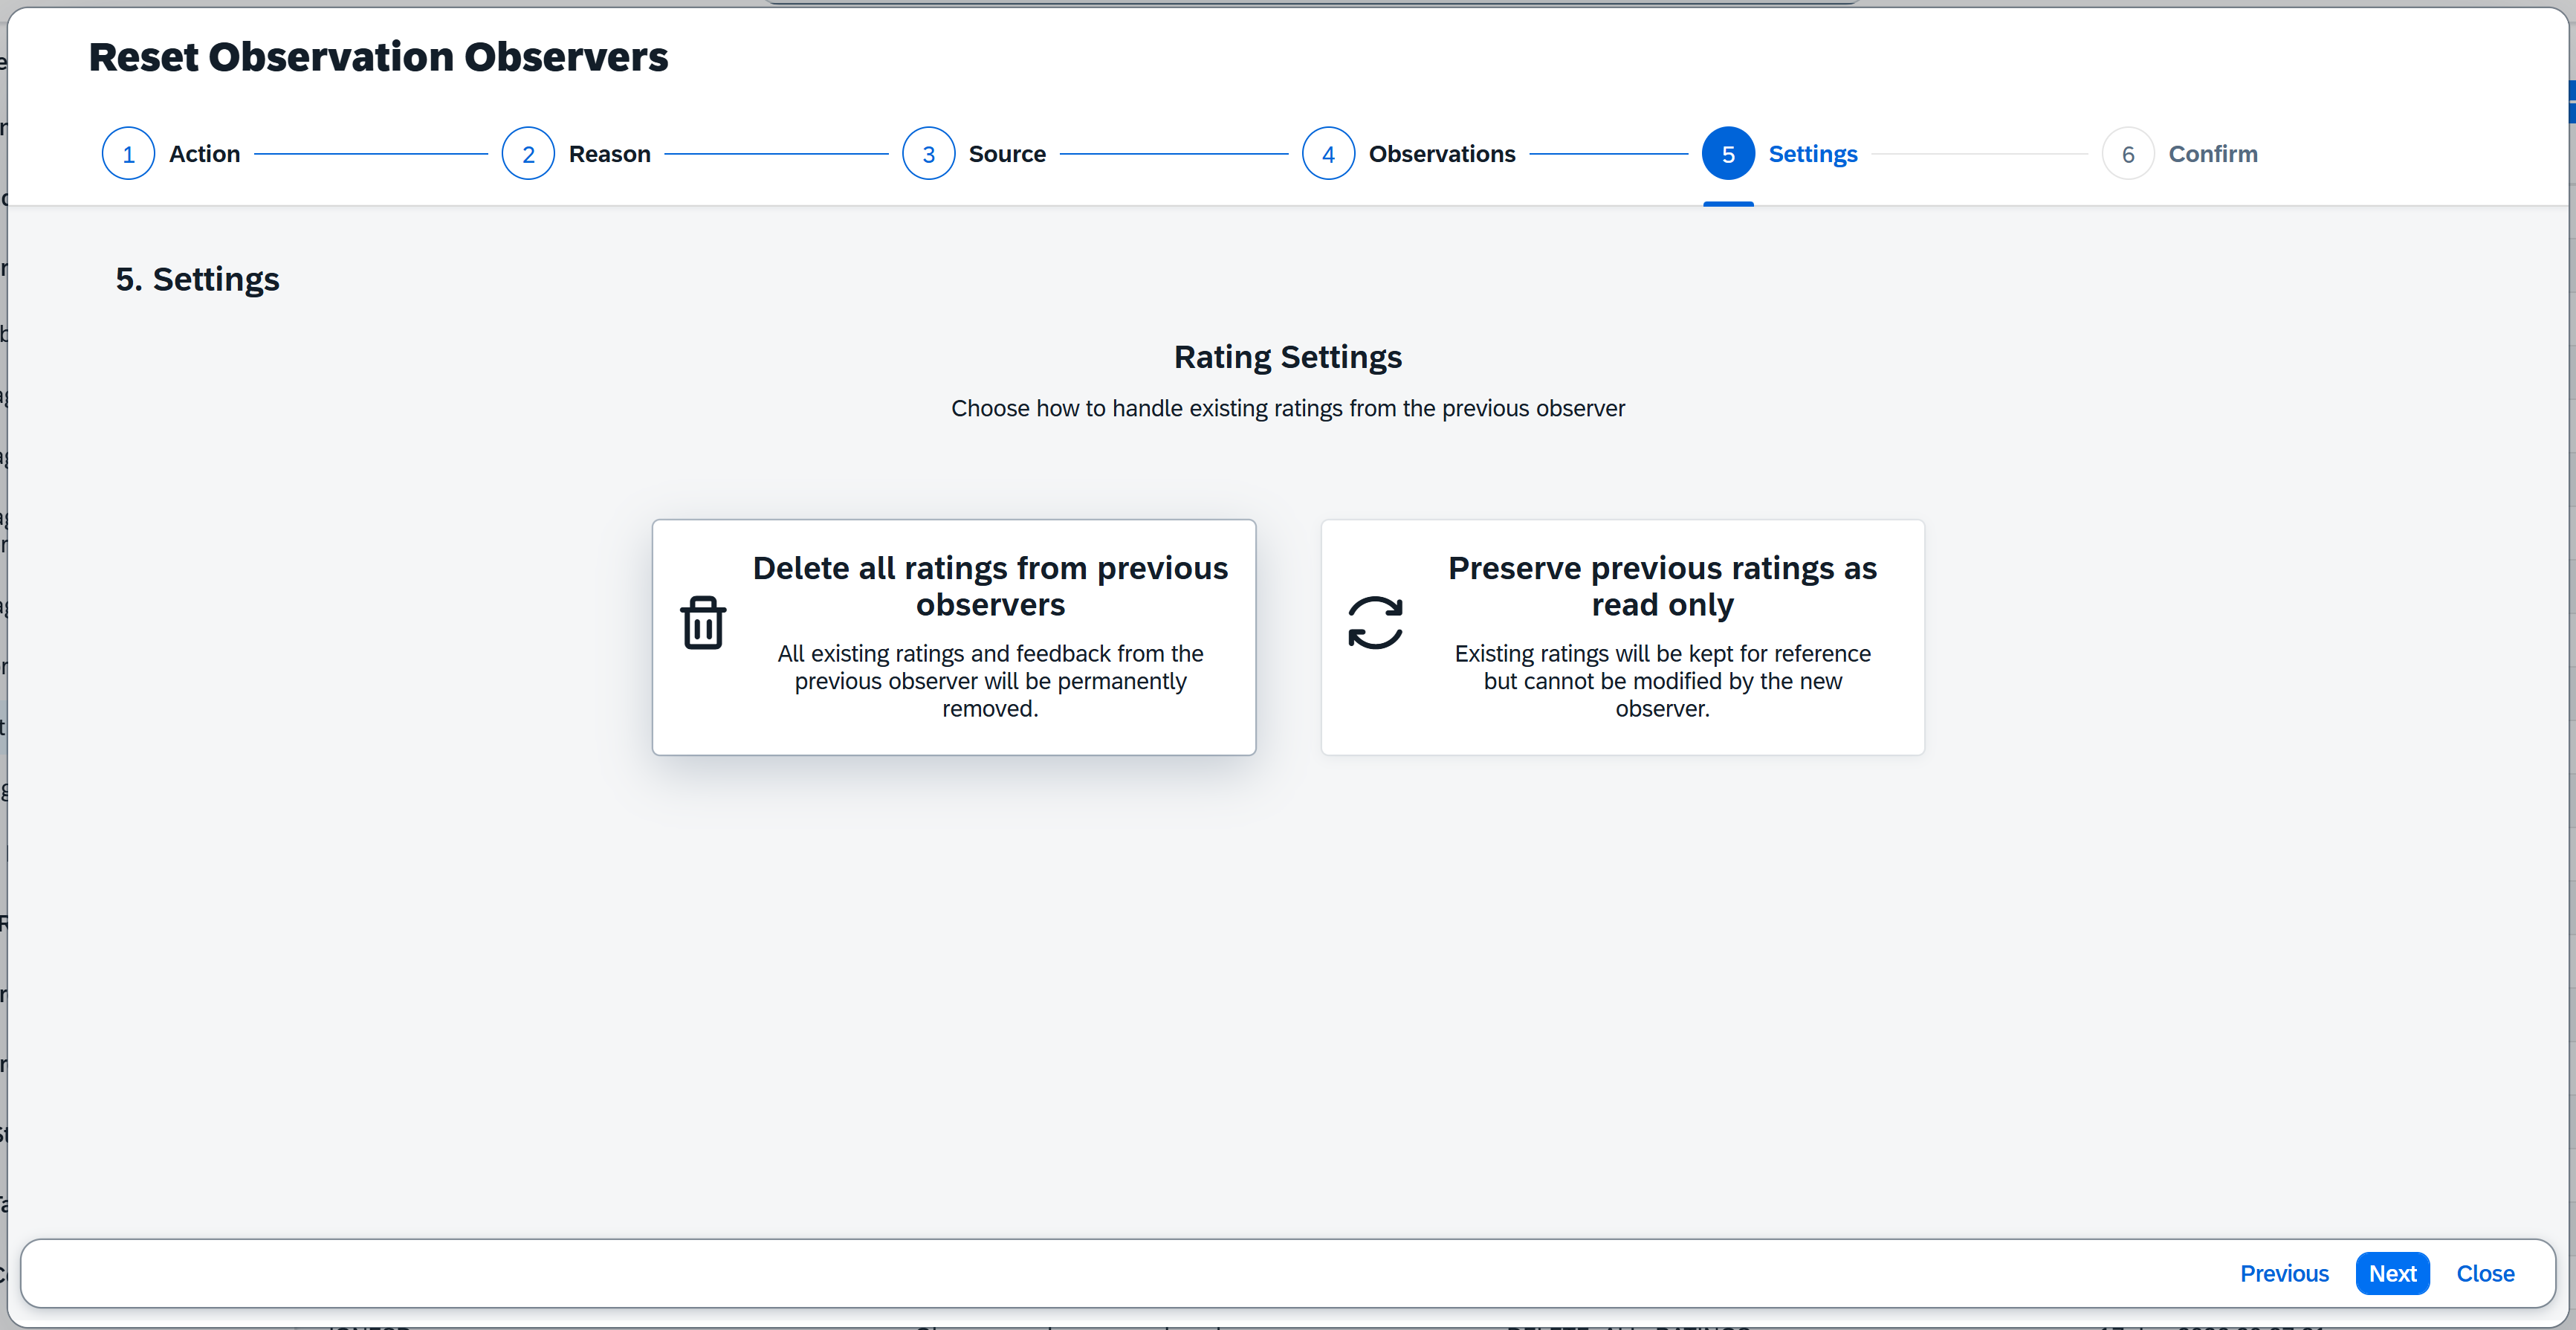Click step 3 circle icon for Source
This screenshot has height=1330, width=2576.
pos(928,154)
